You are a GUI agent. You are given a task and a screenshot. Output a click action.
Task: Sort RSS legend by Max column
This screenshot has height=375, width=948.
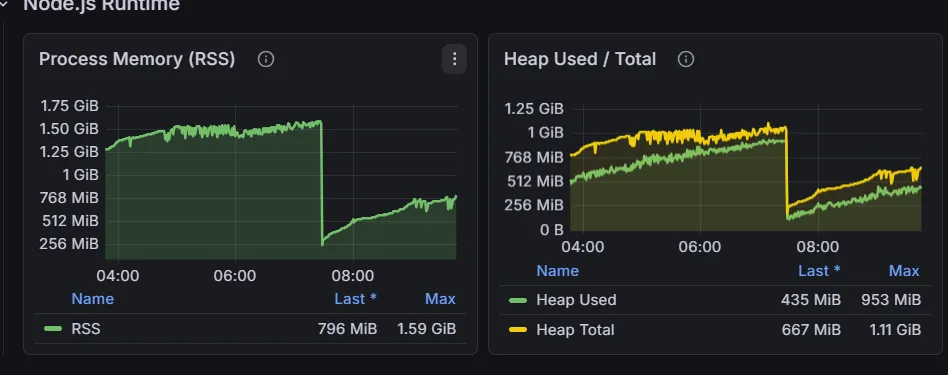coord(440,299)
